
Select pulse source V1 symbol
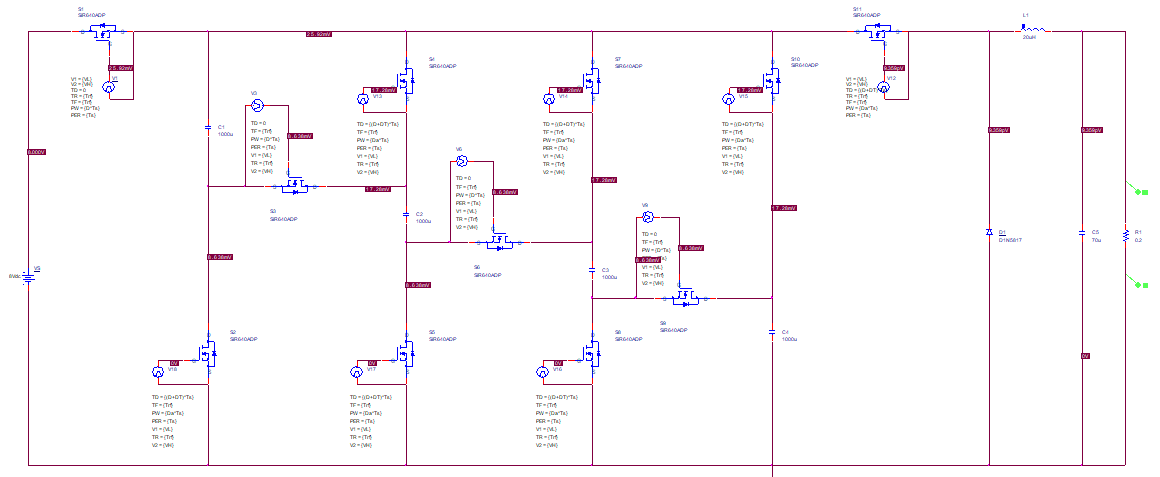pyautogui.click(x=108, y=88)
